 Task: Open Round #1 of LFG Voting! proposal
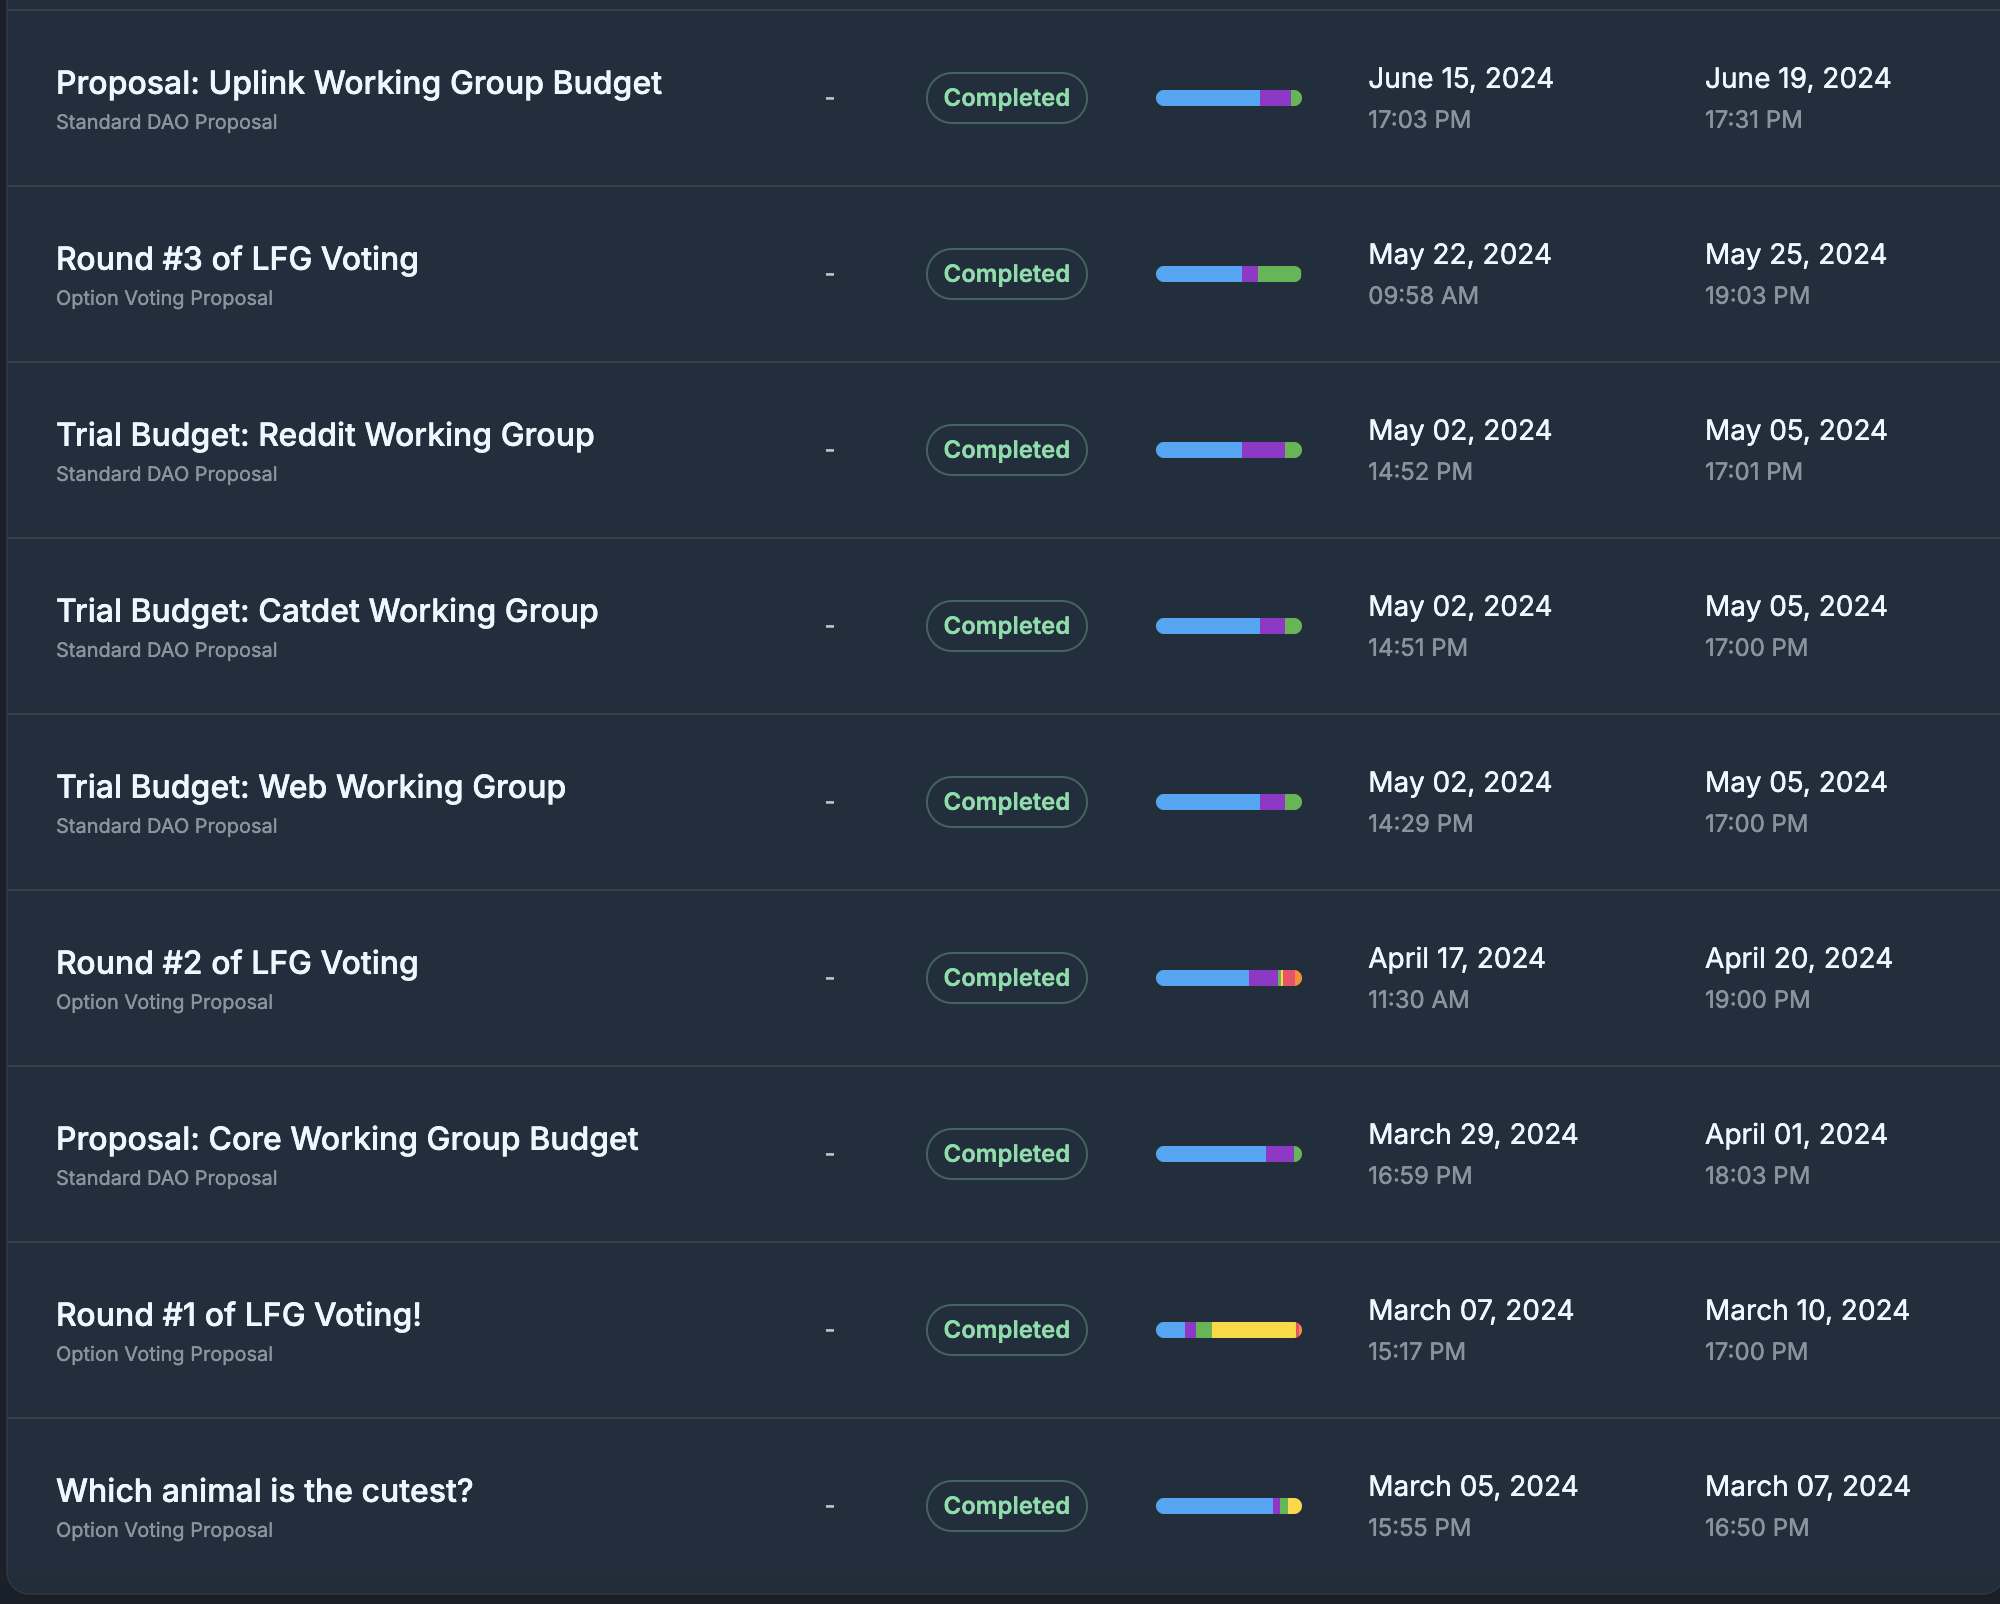click(x=238, y=1315)
